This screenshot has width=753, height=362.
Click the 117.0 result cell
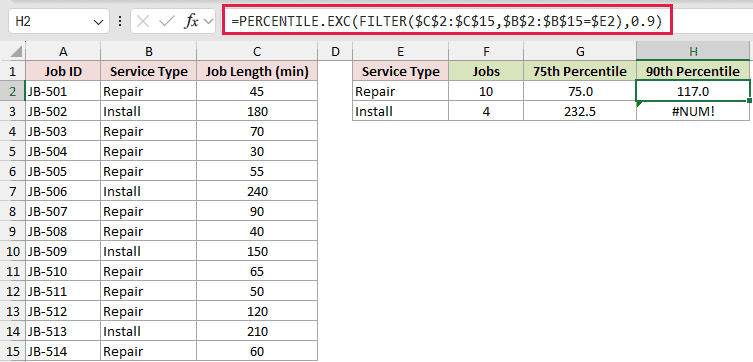point(693,91)
